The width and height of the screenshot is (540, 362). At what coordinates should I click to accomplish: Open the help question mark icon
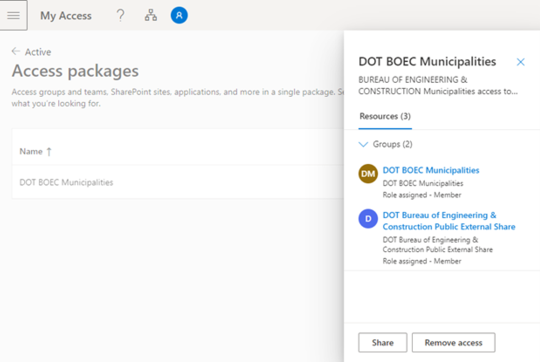pyautogui.click(x=120, y=15)
